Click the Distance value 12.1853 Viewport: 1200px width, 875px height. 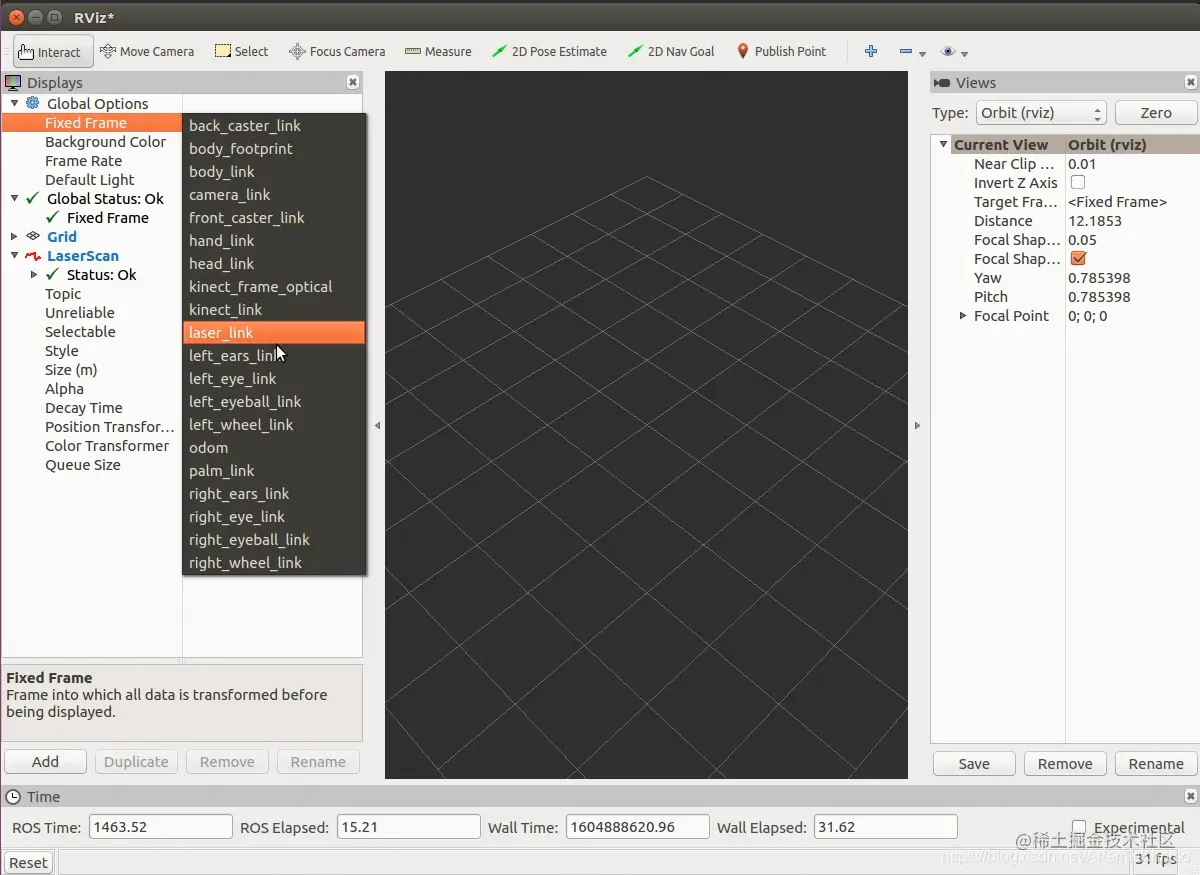point(1095,221)
